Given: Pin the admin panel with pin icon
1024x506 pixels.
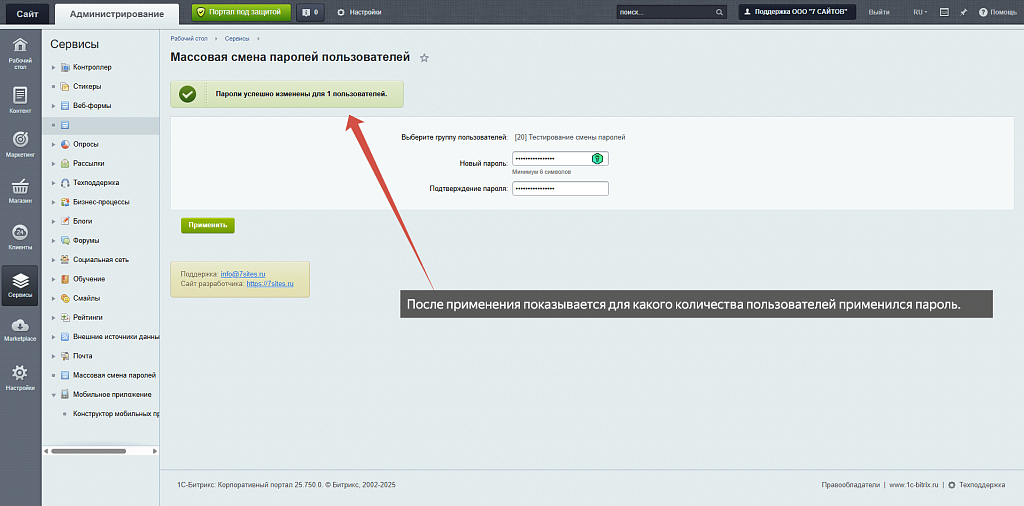Looking at the screenshot, I should point(963,12).
